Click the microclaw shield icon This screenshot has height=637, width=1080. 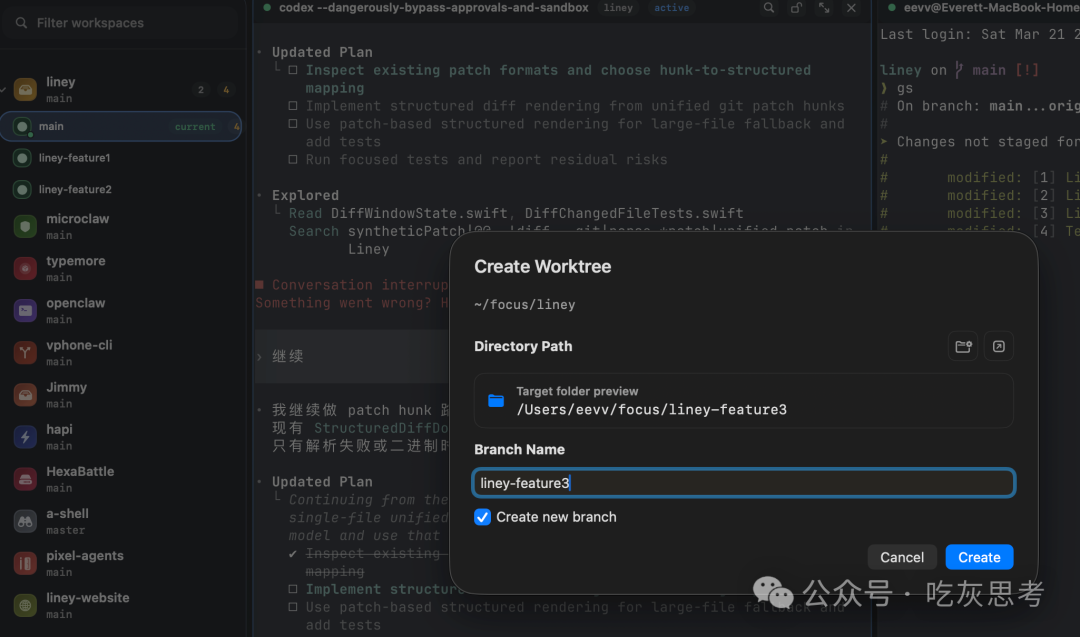click(x=25, y=227)
